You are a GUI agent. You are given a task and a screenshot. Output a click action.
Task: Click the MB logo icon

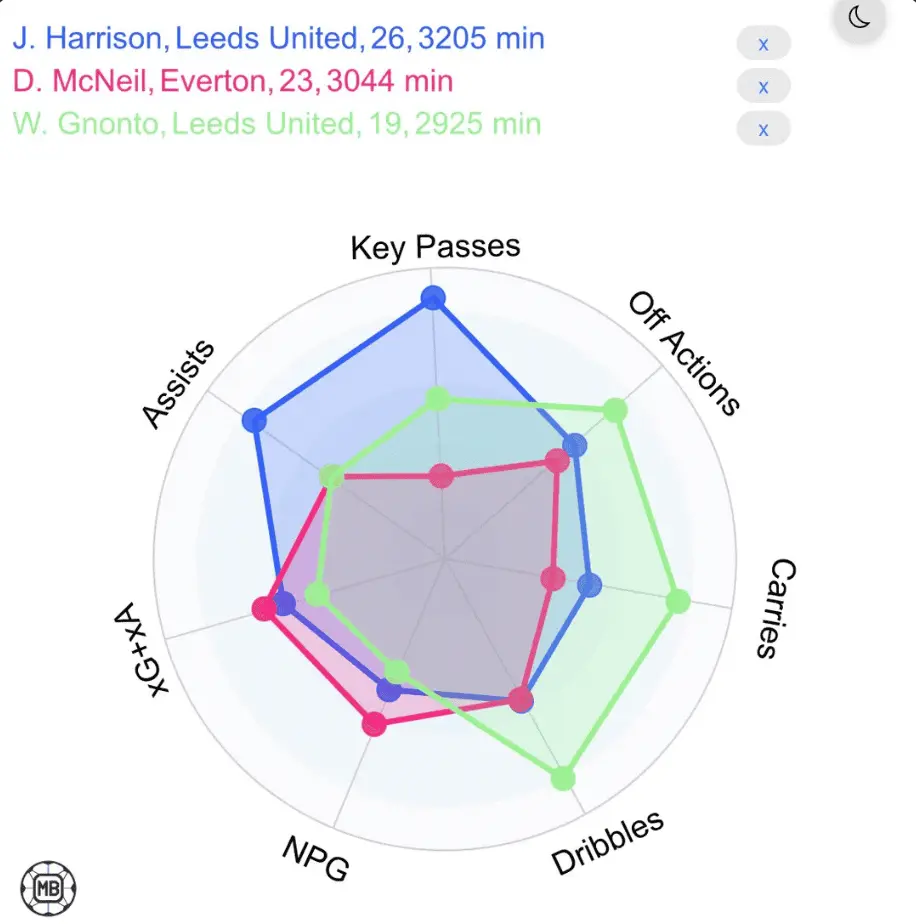point(48,888)
